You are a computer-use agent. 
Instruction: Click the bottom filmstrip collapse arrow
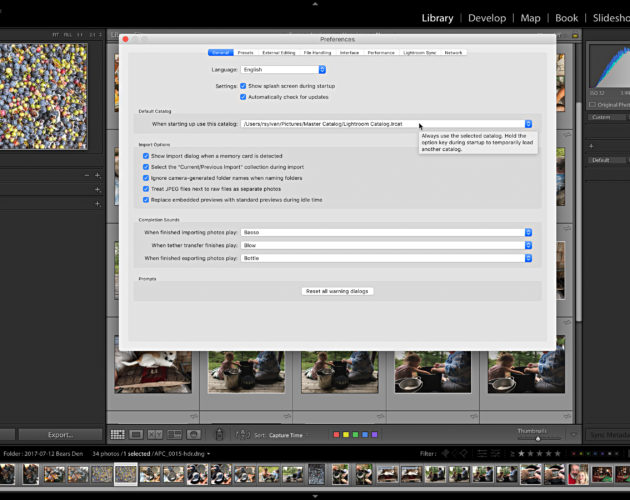[315, 496]
